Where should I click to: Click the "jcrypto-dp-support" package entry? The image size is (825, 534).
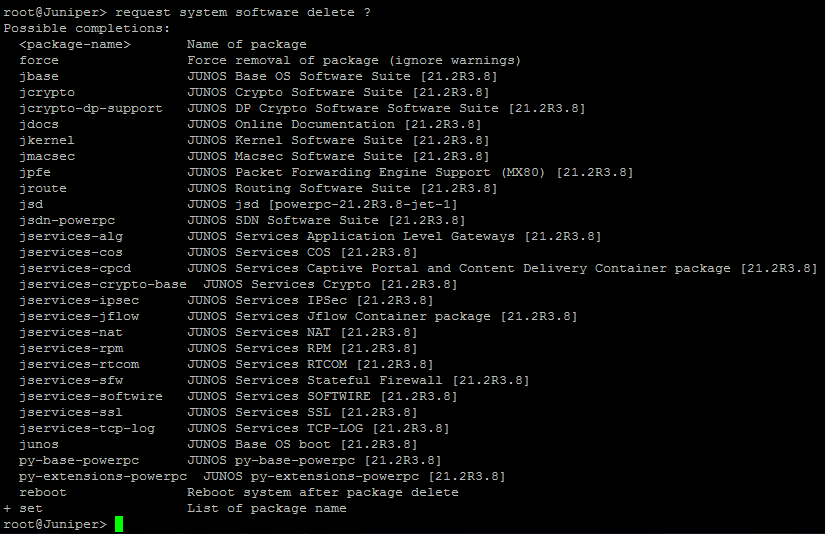point(91,108)
